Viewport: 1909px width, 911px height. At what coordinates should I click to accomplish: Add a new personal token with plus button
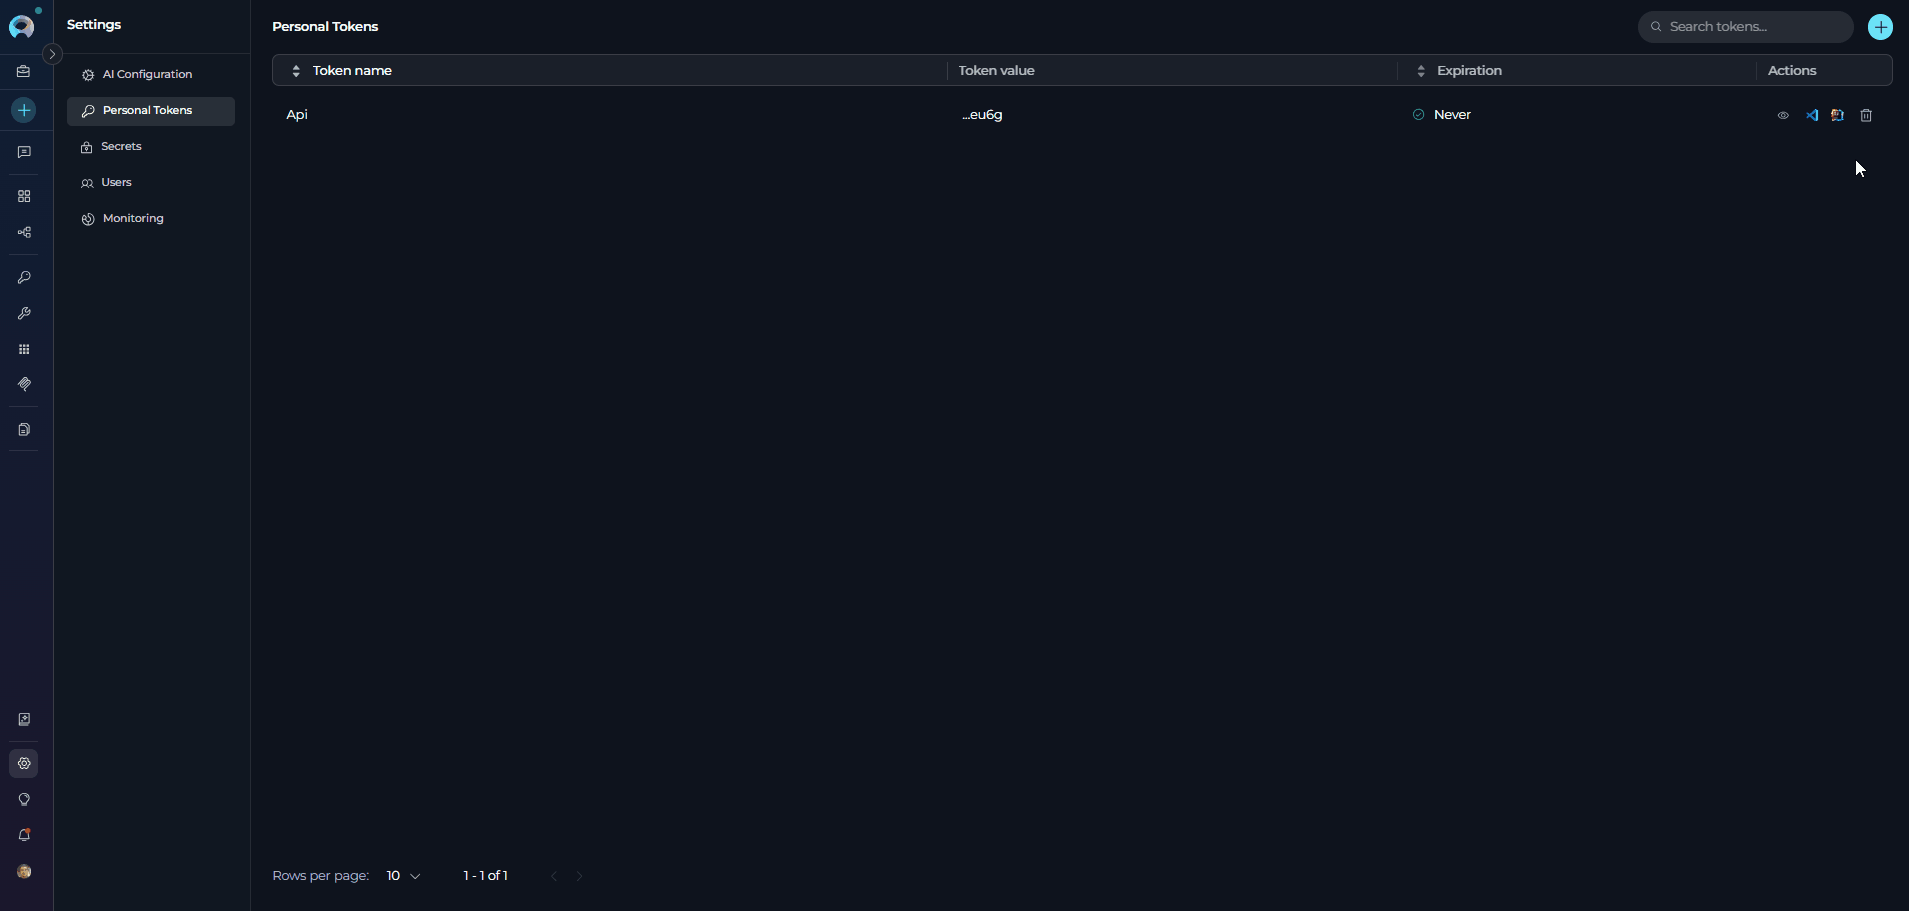1880,27
